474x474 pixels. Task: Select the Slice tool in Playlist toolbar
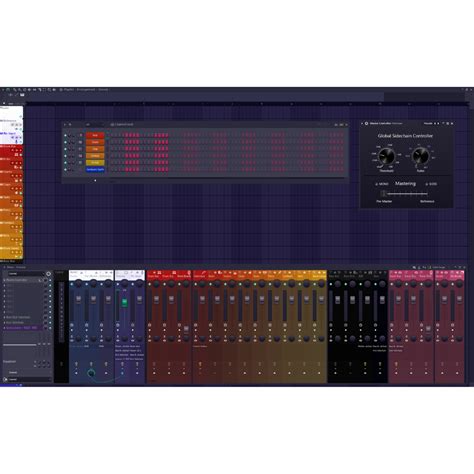click(x=39, y=90)
